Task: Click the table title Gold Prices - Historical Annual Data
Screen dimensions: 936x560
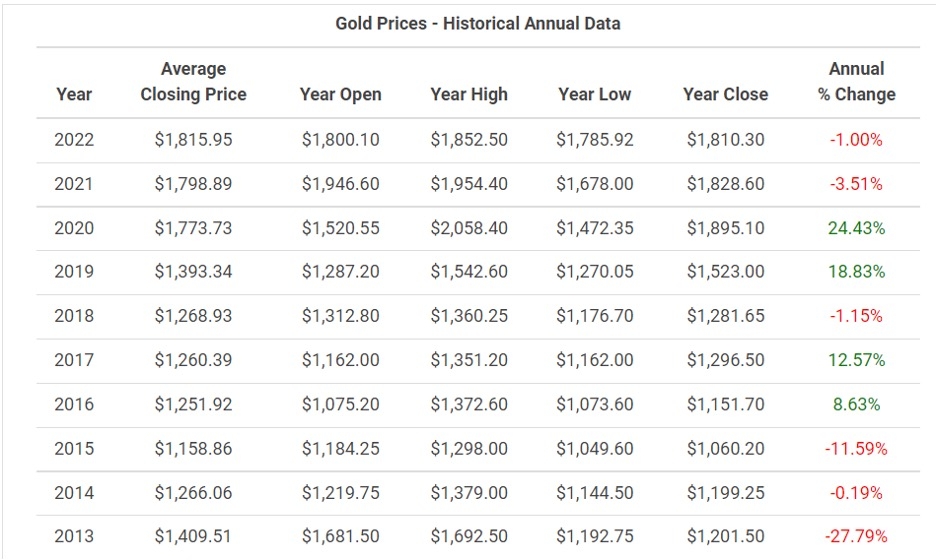Action: coord(478,23)
